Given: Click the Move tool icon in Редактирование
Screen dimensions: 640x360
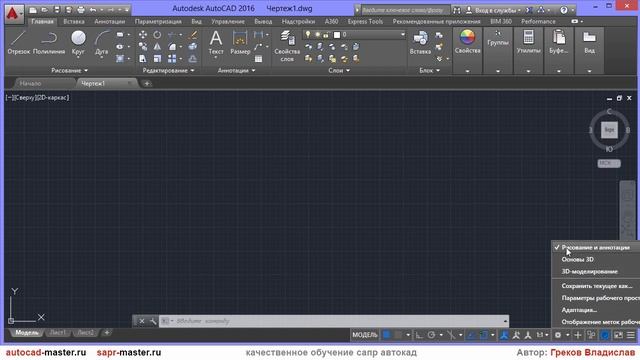Looking at the screenshot, I should pyautogui.click(x=142, y=35).
